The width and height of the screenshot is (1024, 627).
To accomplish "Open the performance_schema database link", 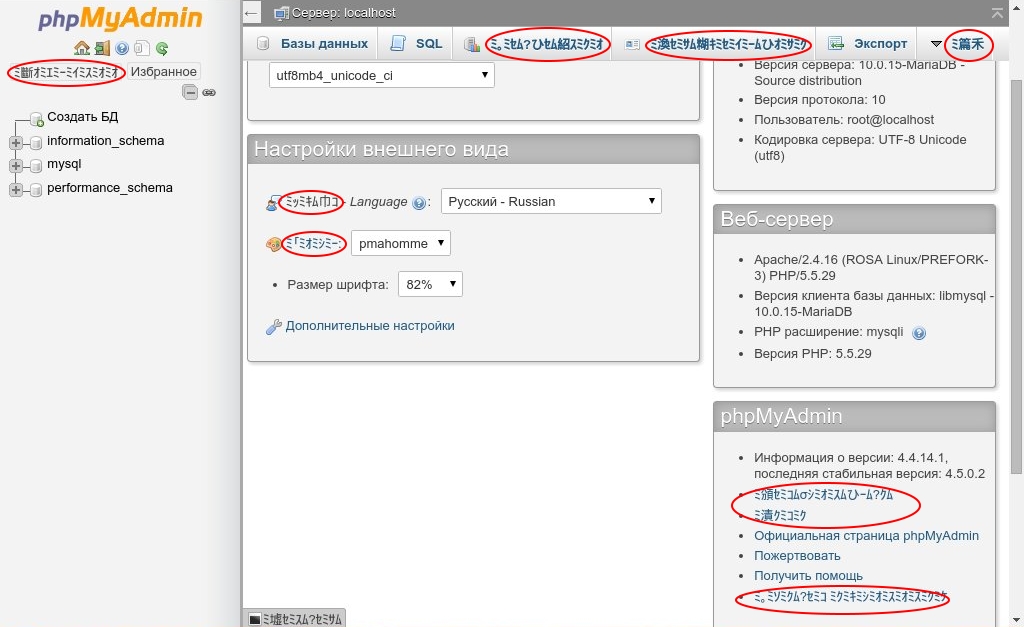I will click(110, 187).
